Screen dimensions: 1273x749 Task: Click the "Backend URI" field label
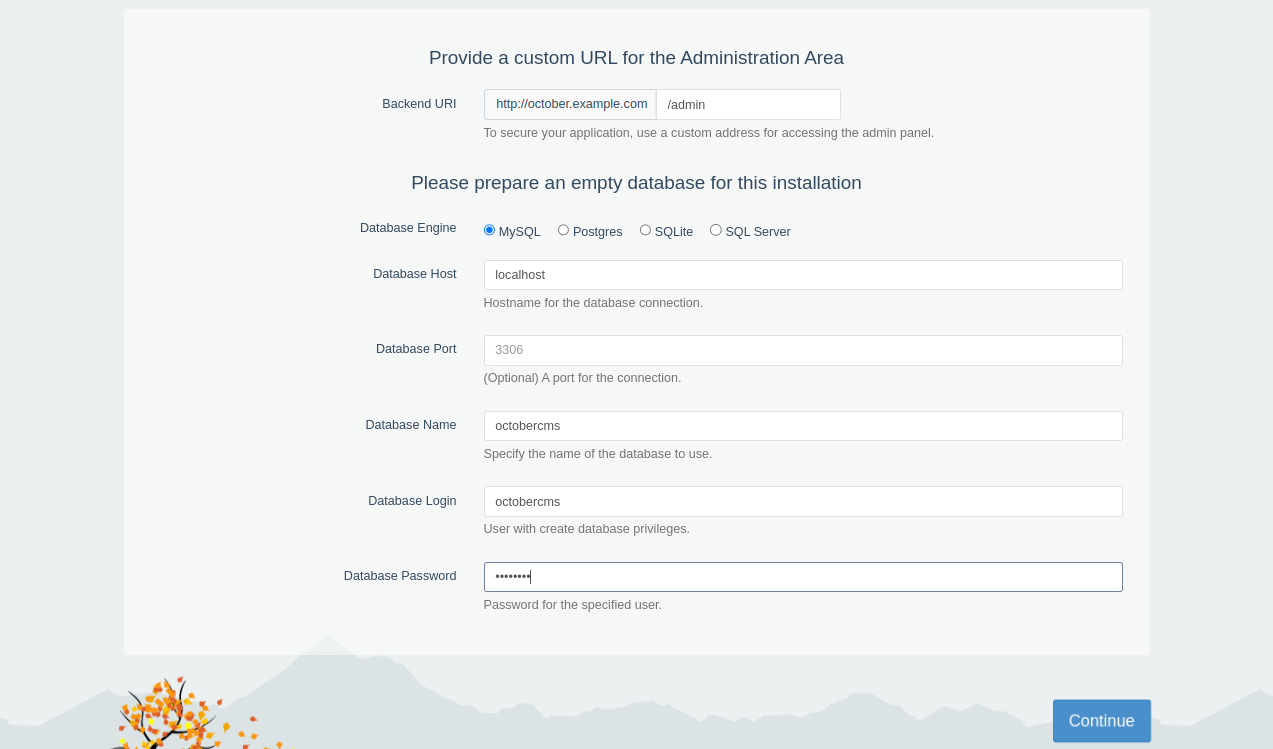point(419,104)
